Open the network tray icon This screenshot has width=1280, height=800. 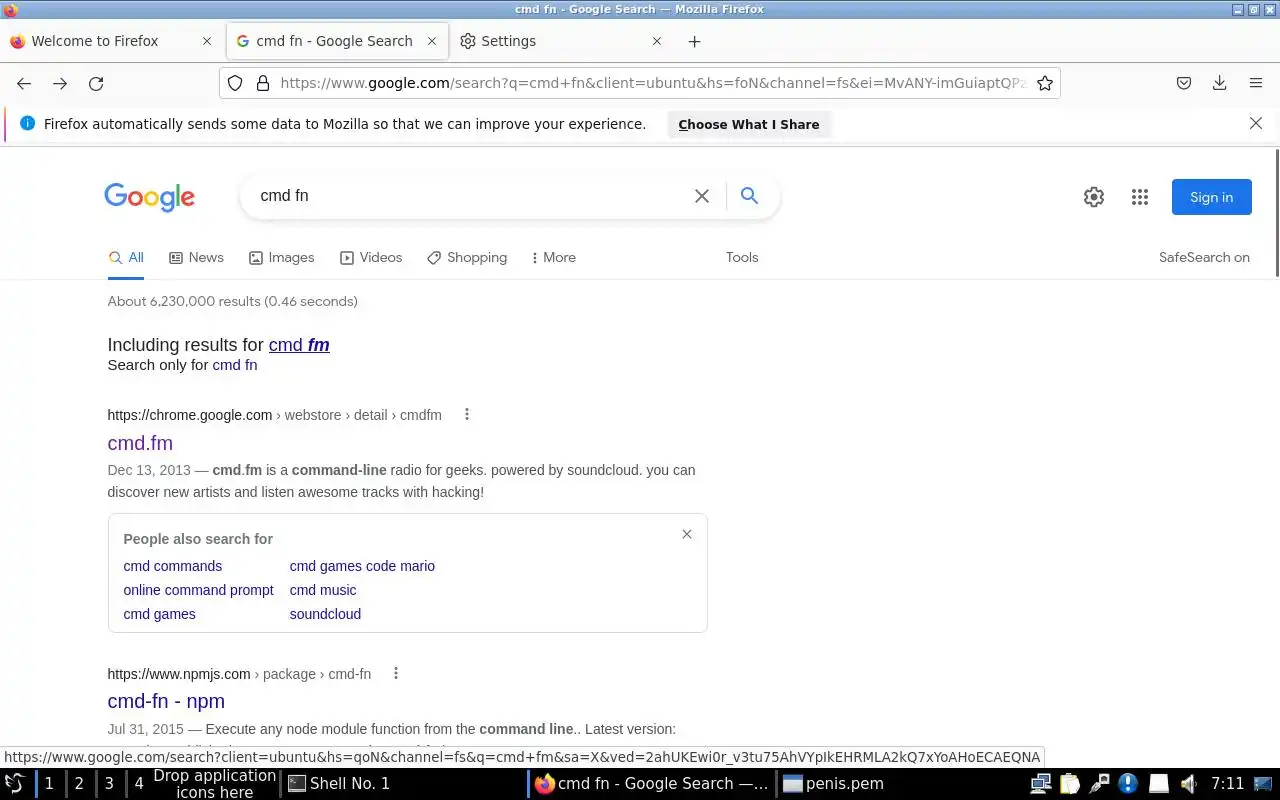pos(1041,784)
